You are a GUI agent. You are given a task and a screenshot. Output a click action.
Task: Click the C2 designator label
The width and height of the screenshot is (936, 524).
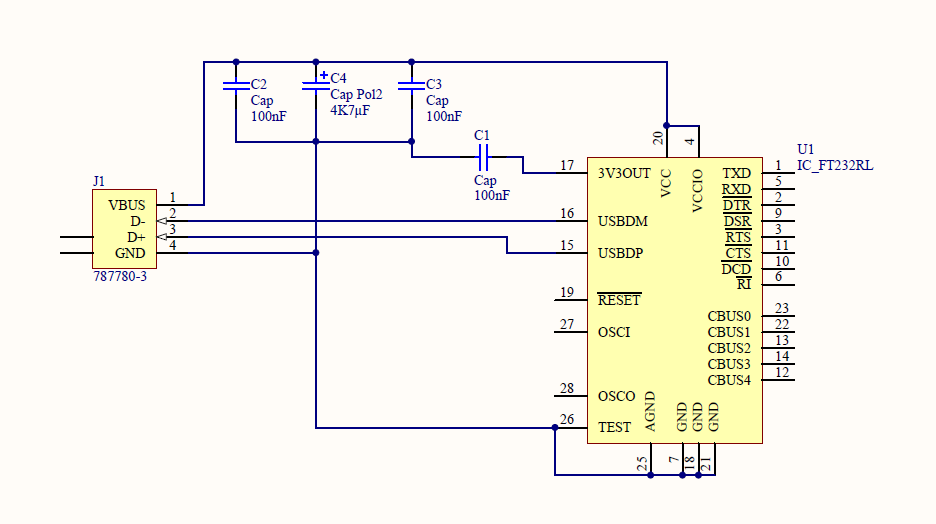point(258,84)
